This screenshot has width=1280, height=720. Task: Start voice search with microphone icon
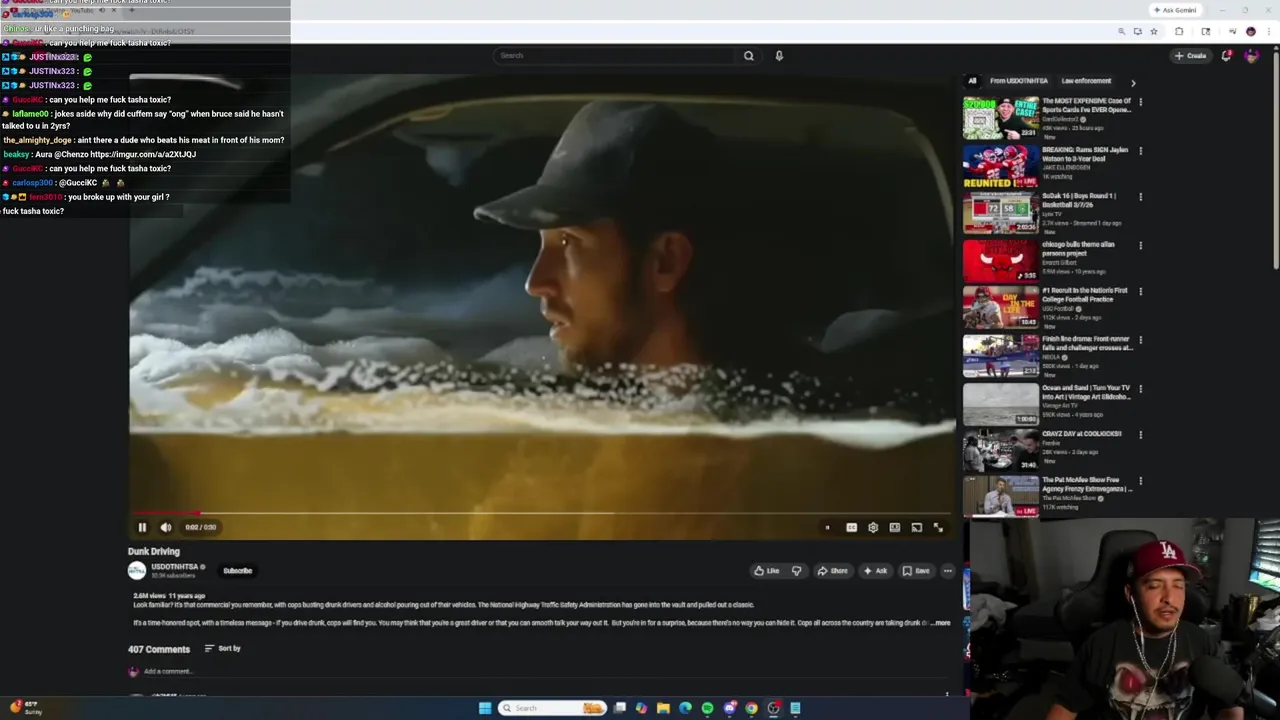click(x=779, y=55)
